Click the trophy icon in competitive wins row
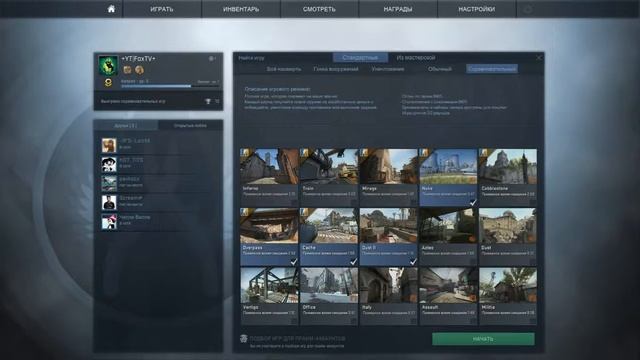Screen dimensions: 640x360 pyautogui.click(x=208, y=101)
